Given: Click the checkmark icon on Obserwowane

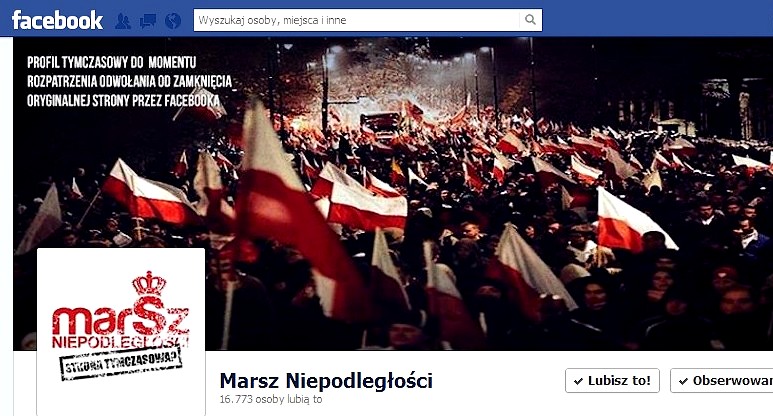Looking at the screenshot, I should (x=683, y=381).
